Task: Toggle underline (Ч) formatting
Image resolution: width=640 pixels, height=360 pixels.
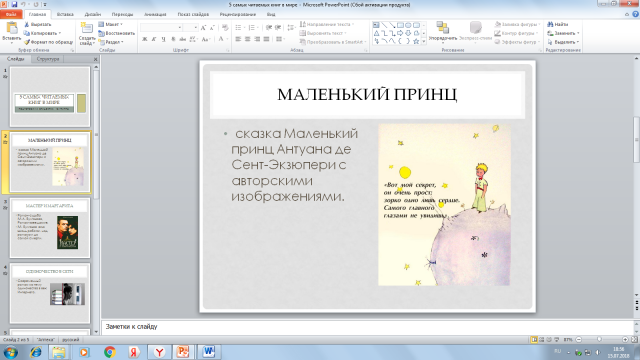Action: 163,39
